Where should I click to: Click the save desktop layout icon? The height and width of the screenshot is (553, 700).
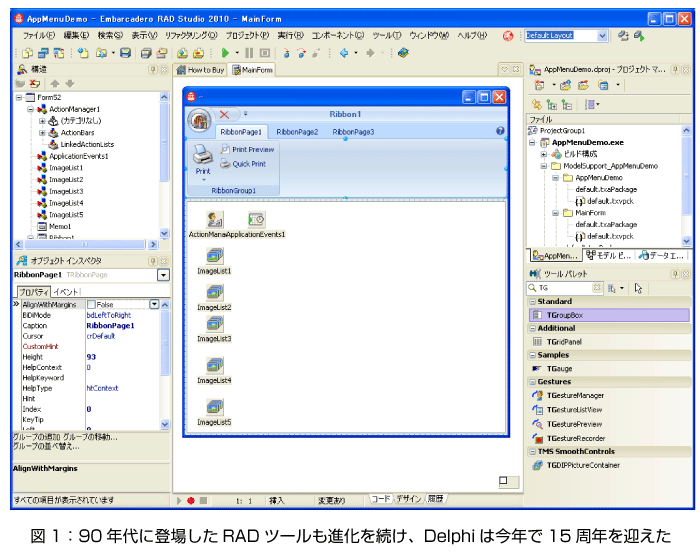[623, 36]
